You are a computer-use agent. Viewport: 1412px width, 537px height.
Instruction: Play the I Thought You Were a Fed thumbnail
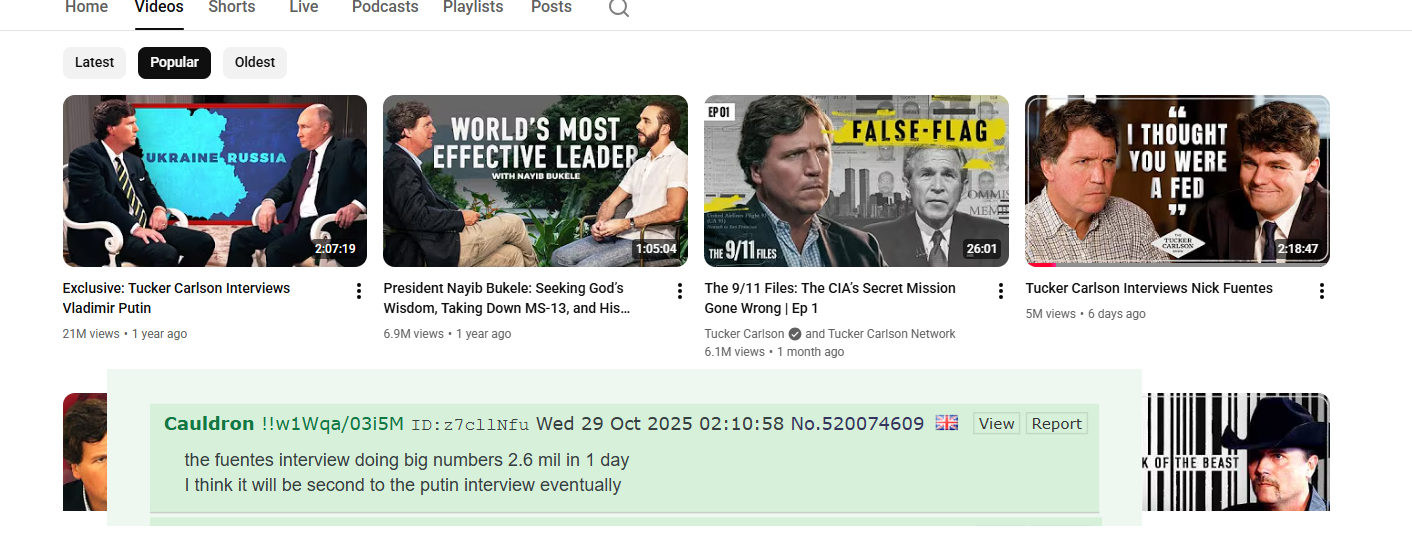point(1177,181)
